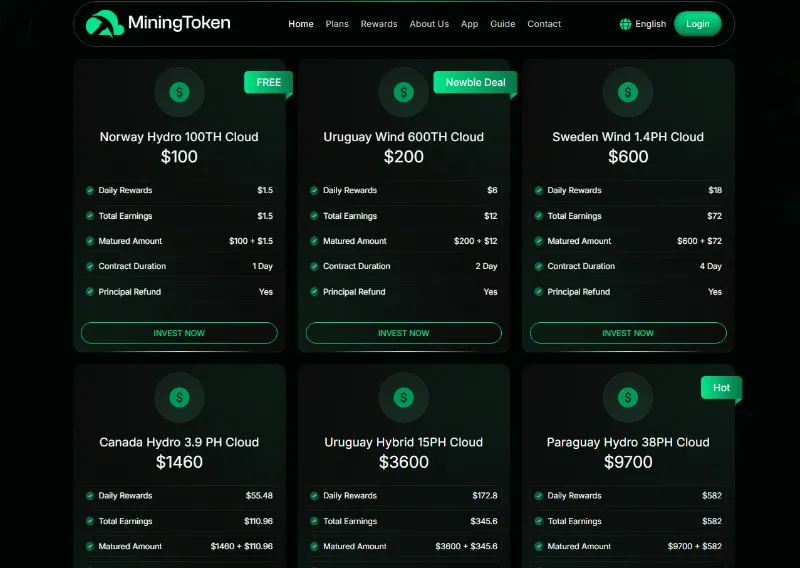The width and height of the screenshot is (800, 568).
Task: Click the globe language icon
Action: pyautogui.click(x=626, y=24)
